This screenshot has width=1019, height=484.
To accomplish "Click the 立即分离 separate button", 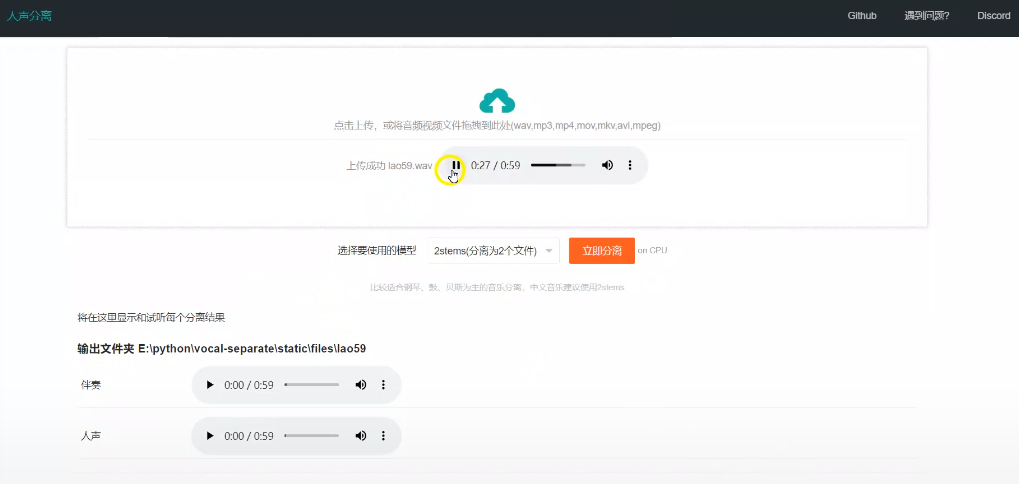I will pos(601,250).
